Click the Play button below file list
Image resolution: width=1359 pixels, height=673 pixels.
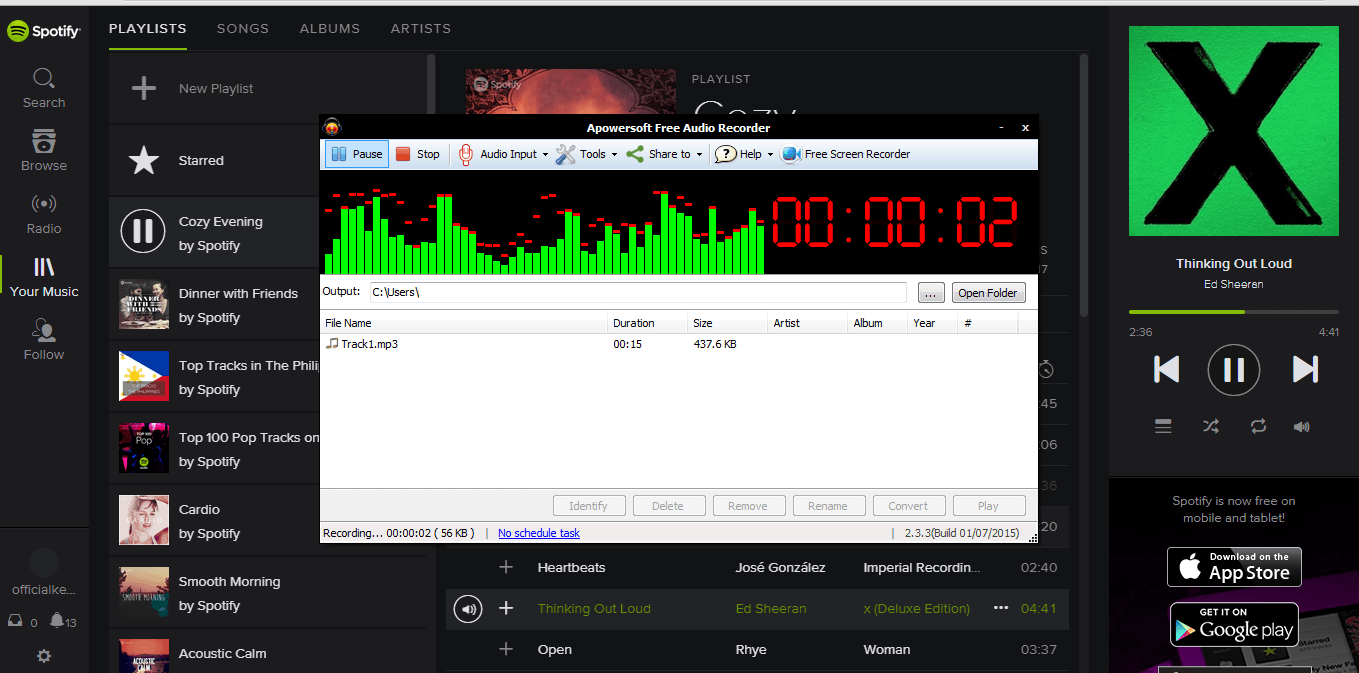coord(989,506)
